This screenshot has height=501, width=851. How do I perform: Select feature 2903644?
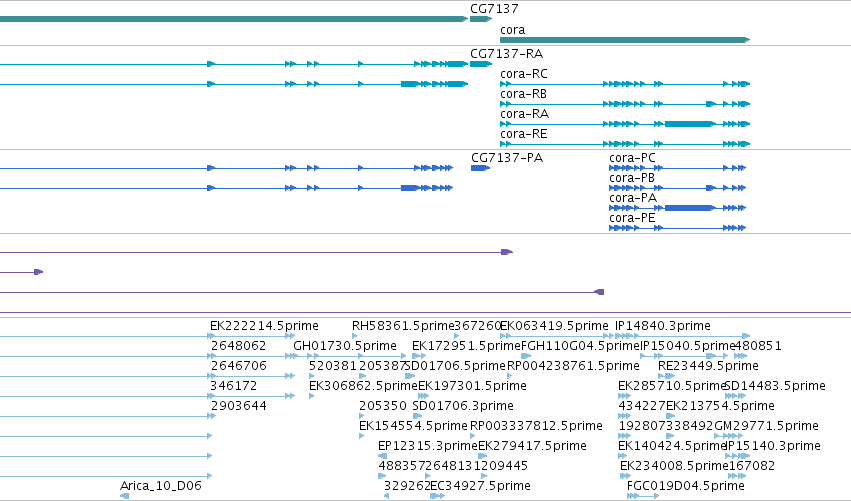point(239,407)
